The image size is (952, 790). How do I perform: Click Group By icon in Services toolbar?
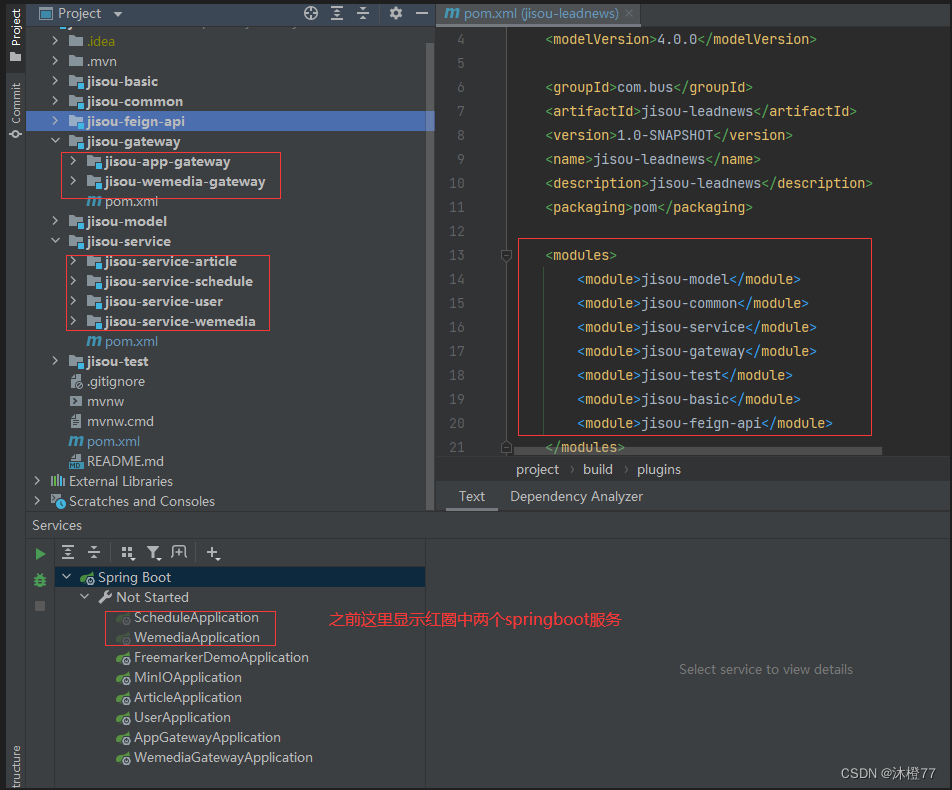click(128, 553)
